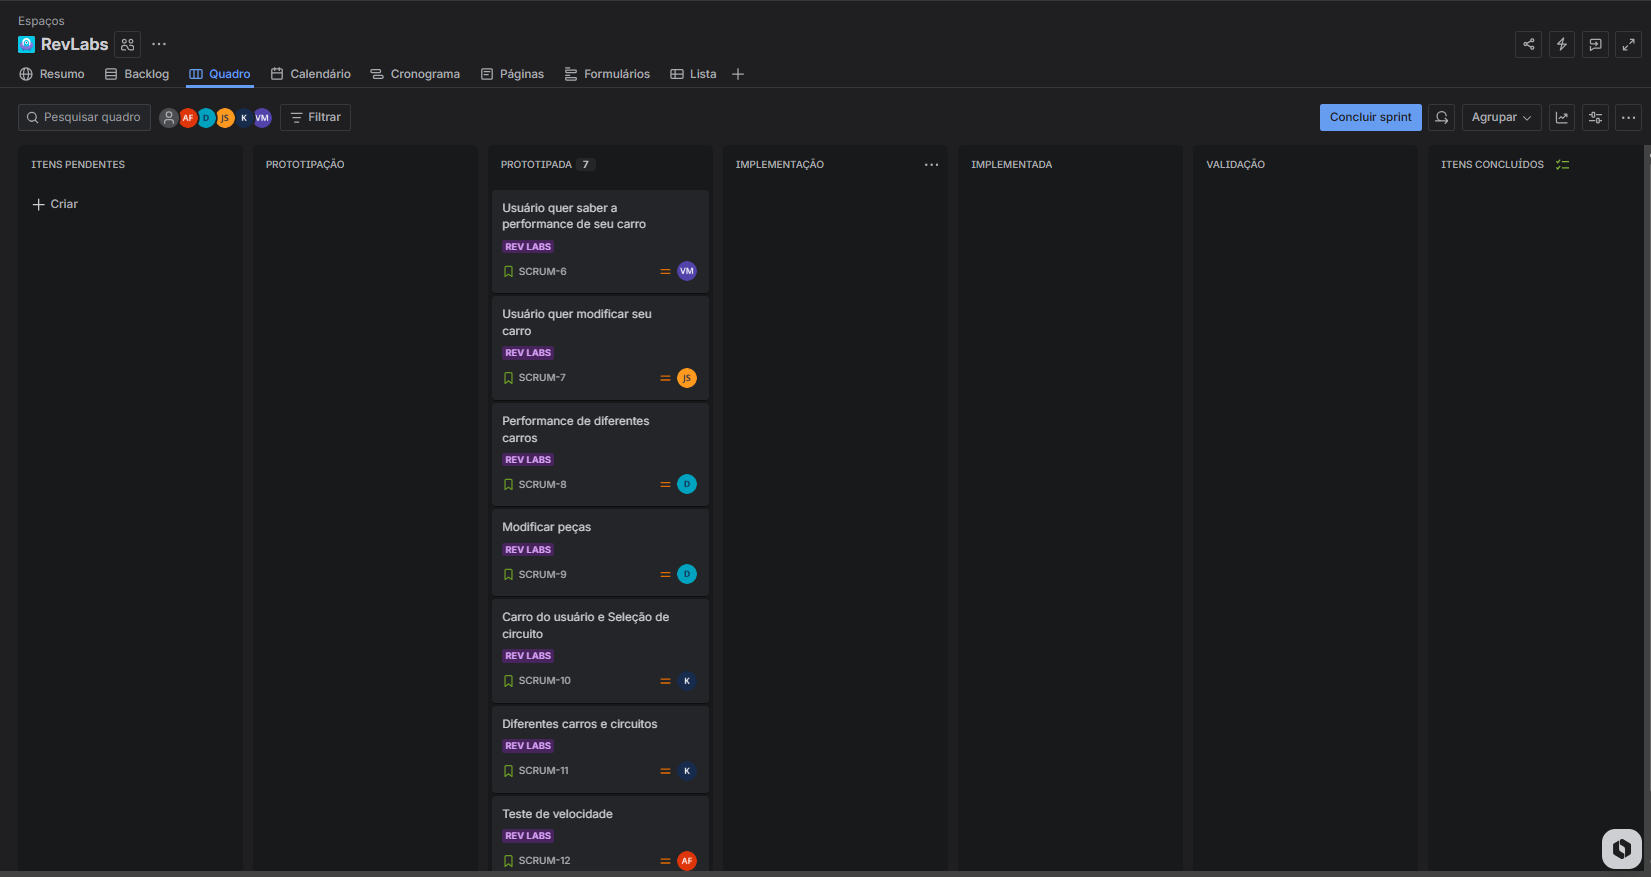Image resolution: width=1651 pixels, height=877 pixels.
Task: Open the Formulários tab
Action: (x=607, y=74)
